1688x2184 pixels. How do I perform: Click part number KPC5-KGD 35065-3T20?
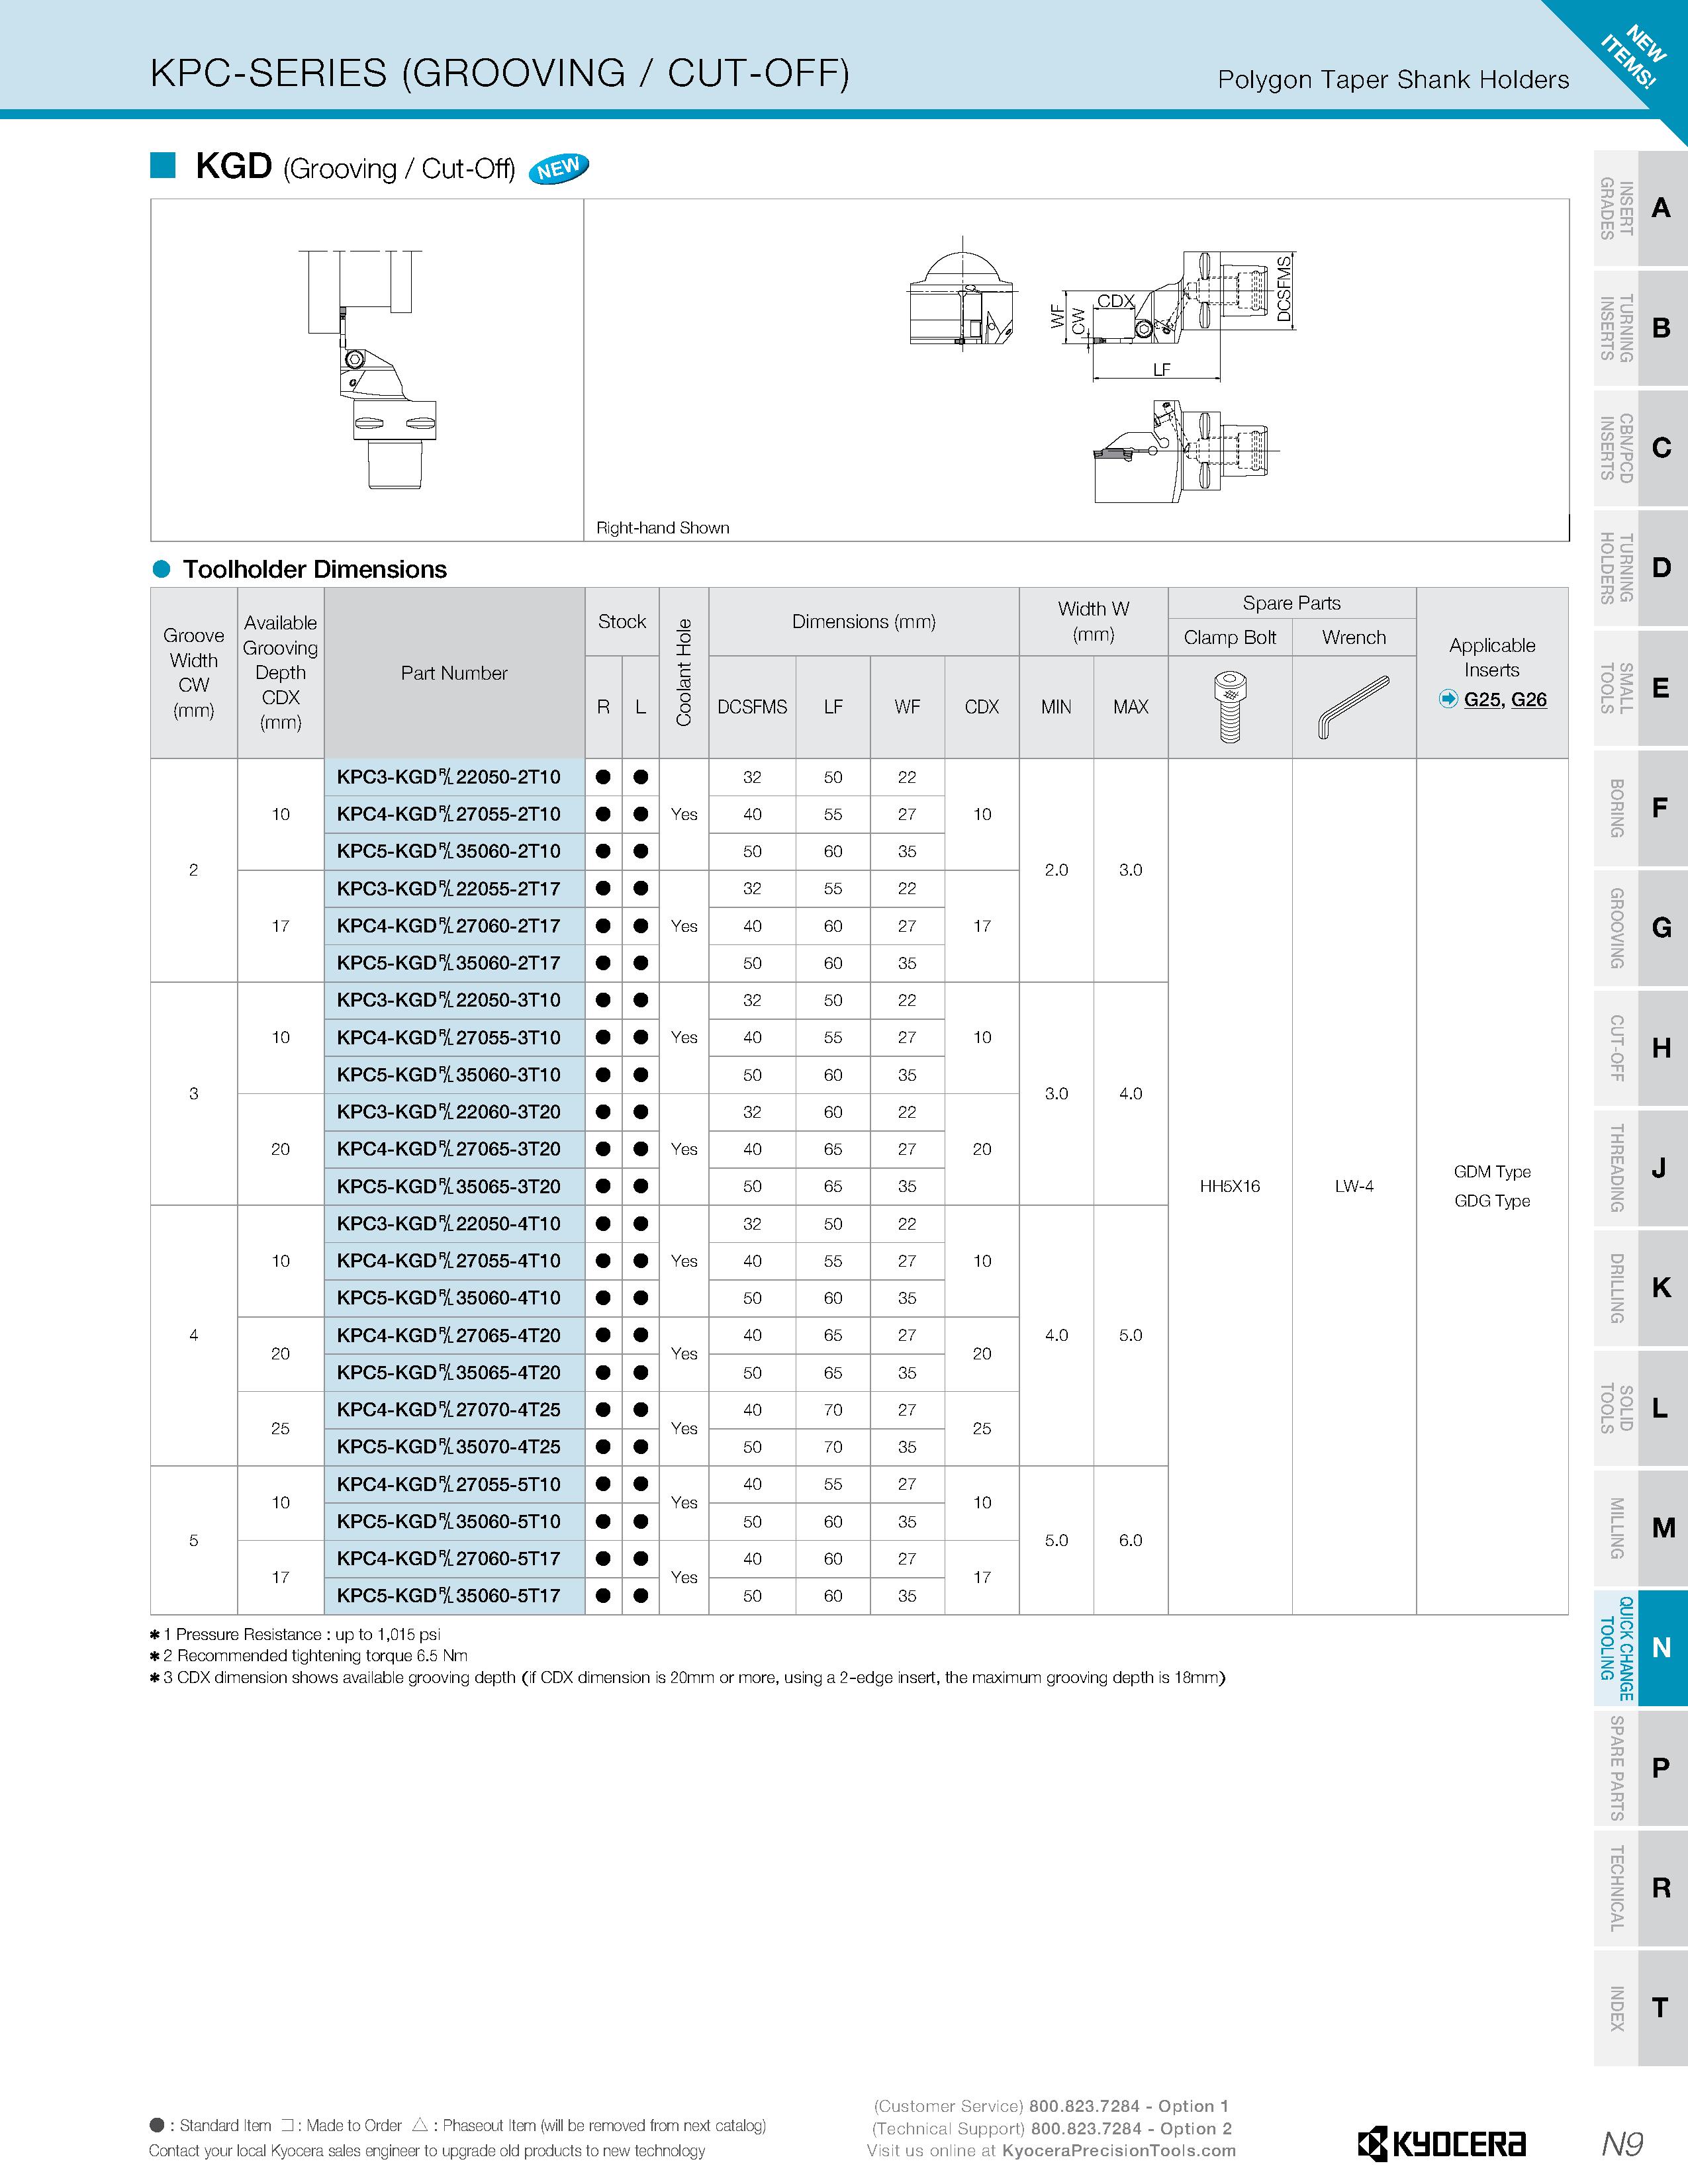tap(449, 1186)
